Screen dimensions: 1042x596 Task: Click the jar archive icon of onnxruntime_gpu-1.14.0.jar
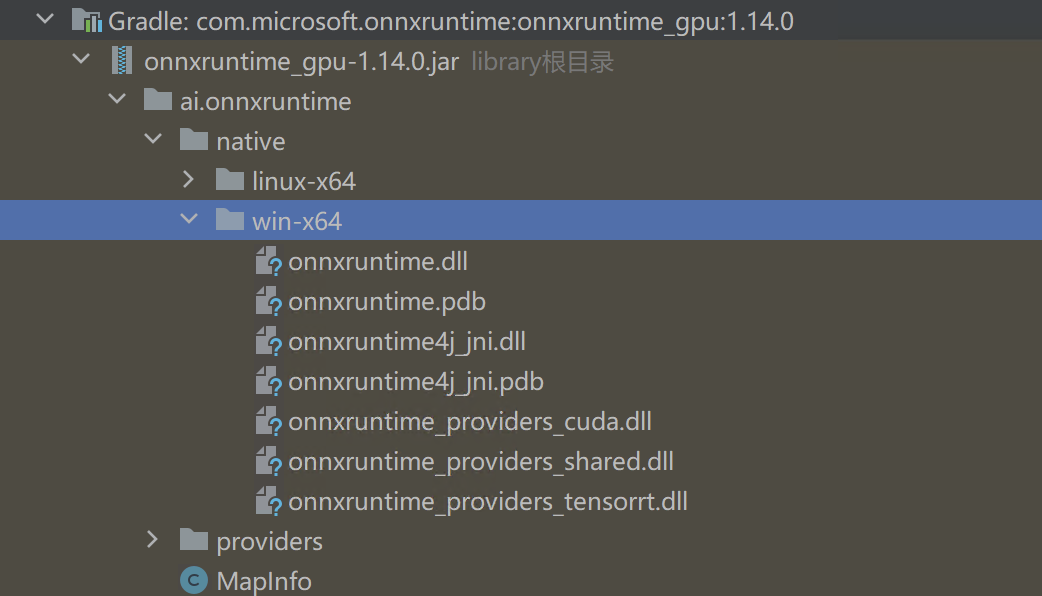click(121, 59)
